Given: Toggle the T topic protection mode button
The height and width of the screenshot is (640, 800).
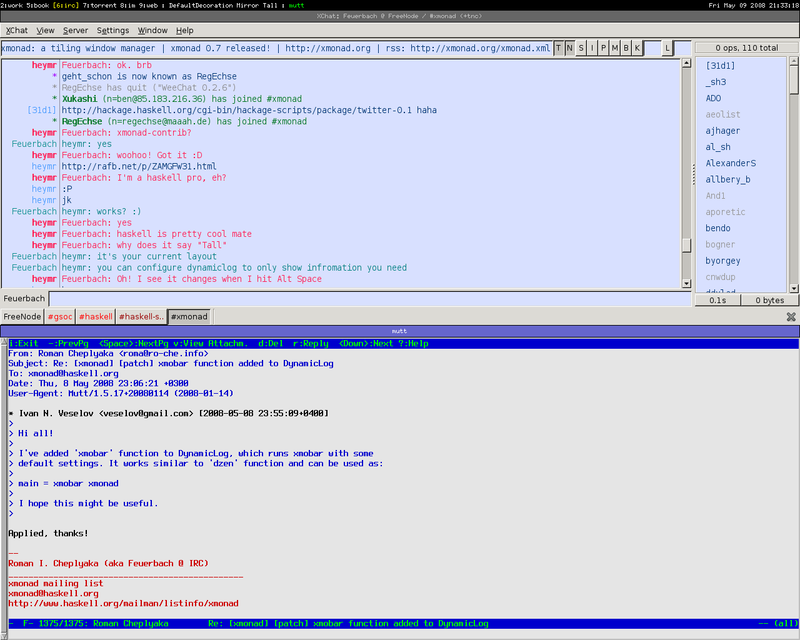Looking at the screenshot, I should (x=559, y=48).
